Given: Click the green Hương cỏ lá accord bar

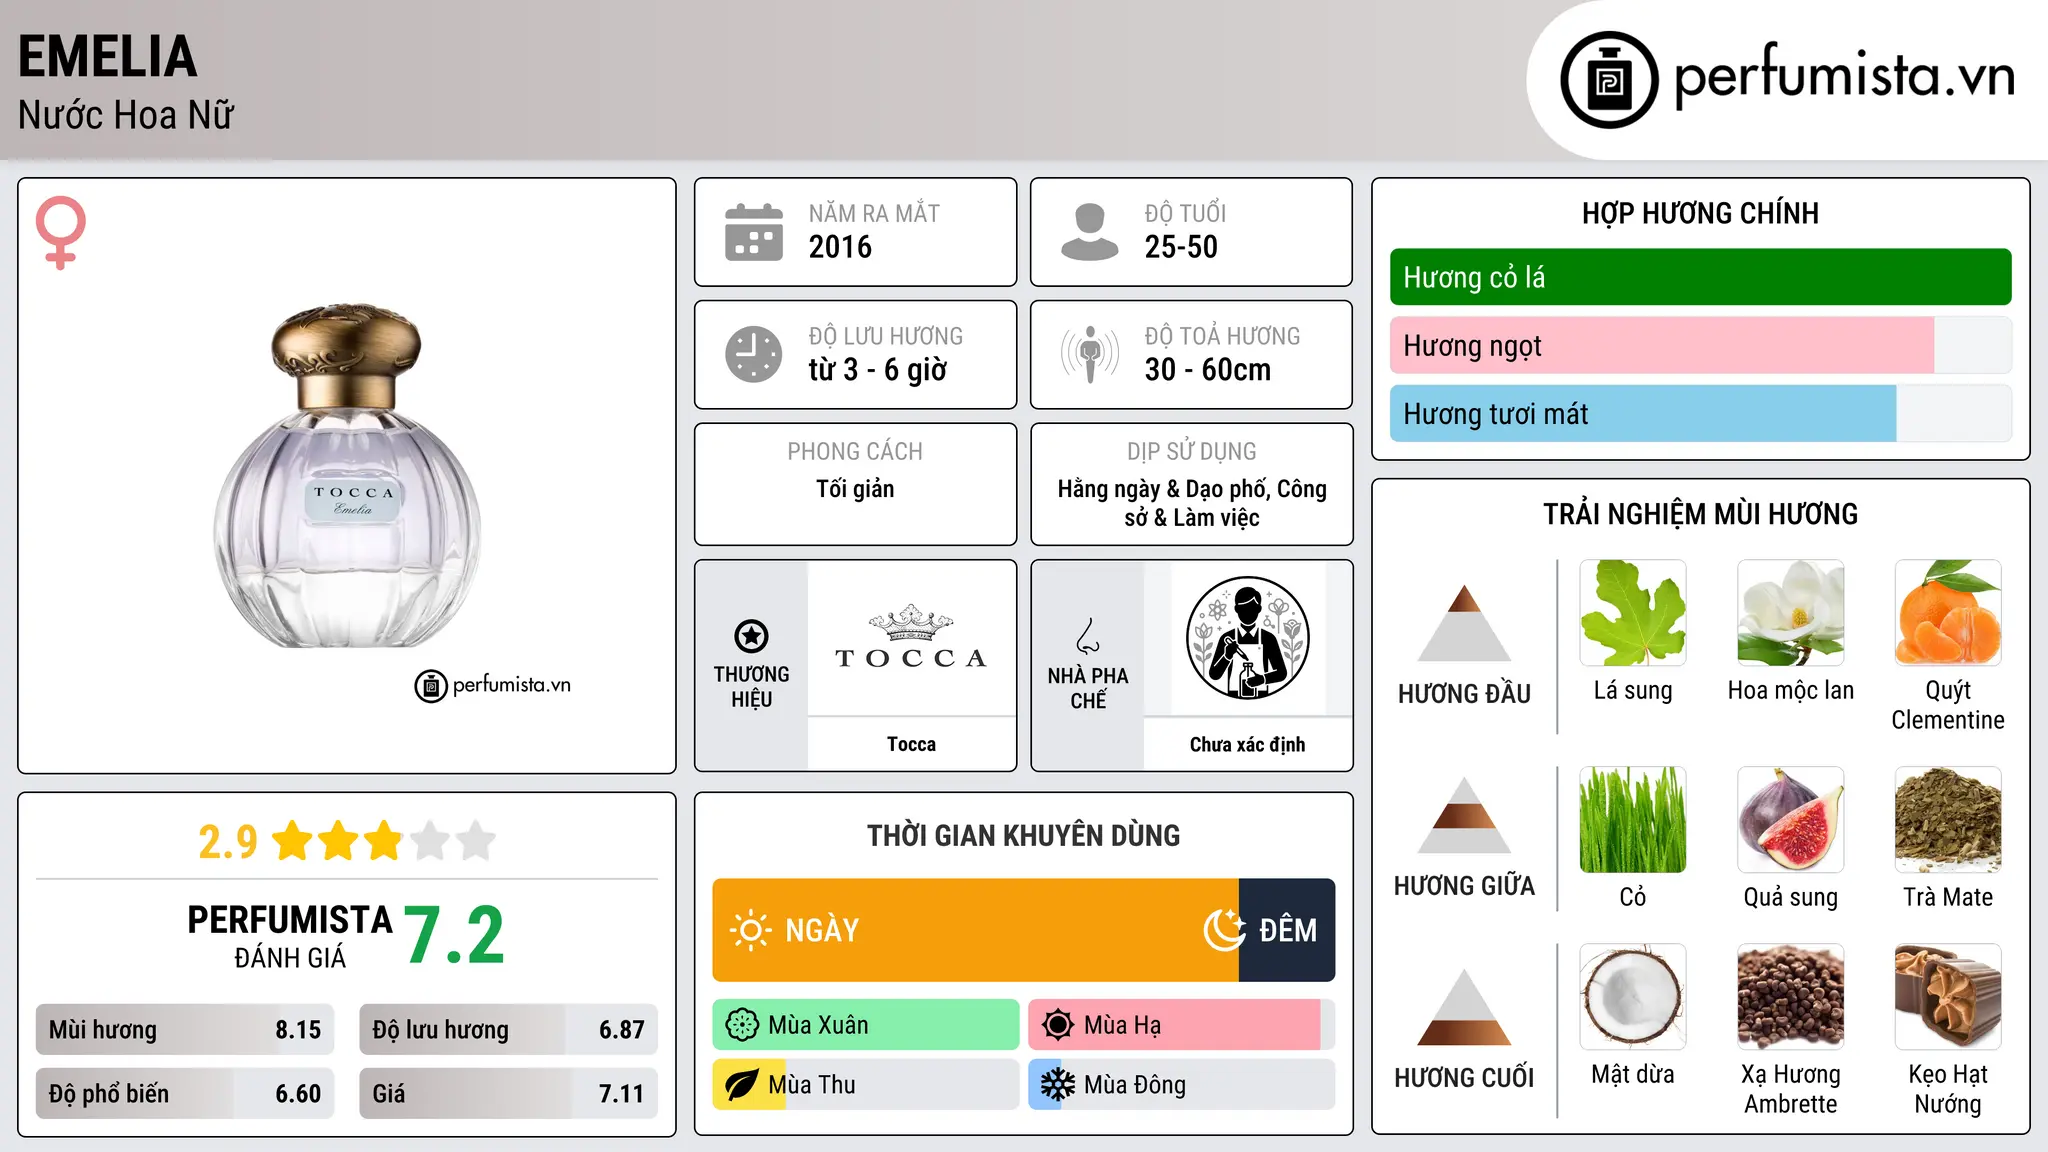Looking at the screenshot, I should click(1701, 277).
